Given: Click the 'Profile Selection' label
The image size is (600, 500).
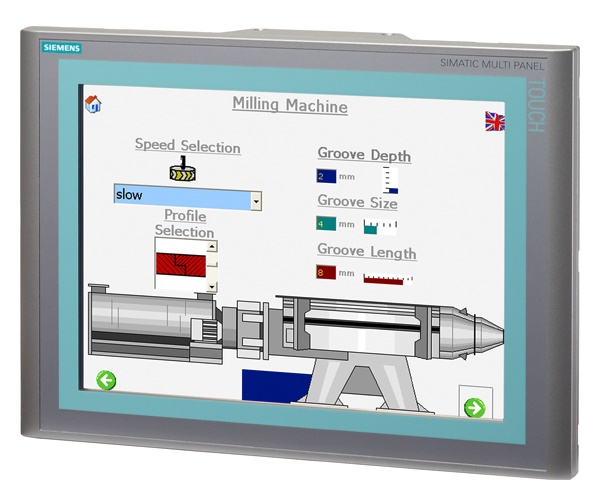Looking at the screenshot, I should click(x=185, y=223).
